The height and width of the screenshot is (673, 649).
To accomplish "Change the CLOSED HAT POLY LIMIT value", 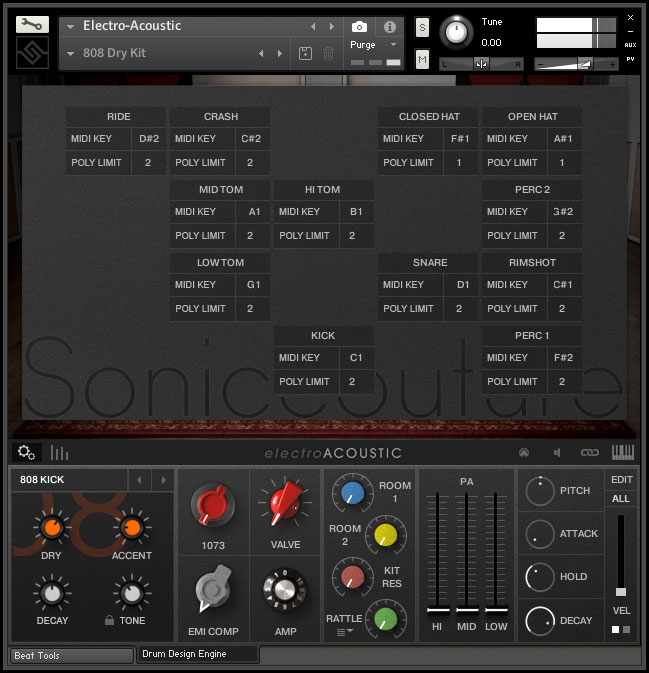I will click(461, 163).
